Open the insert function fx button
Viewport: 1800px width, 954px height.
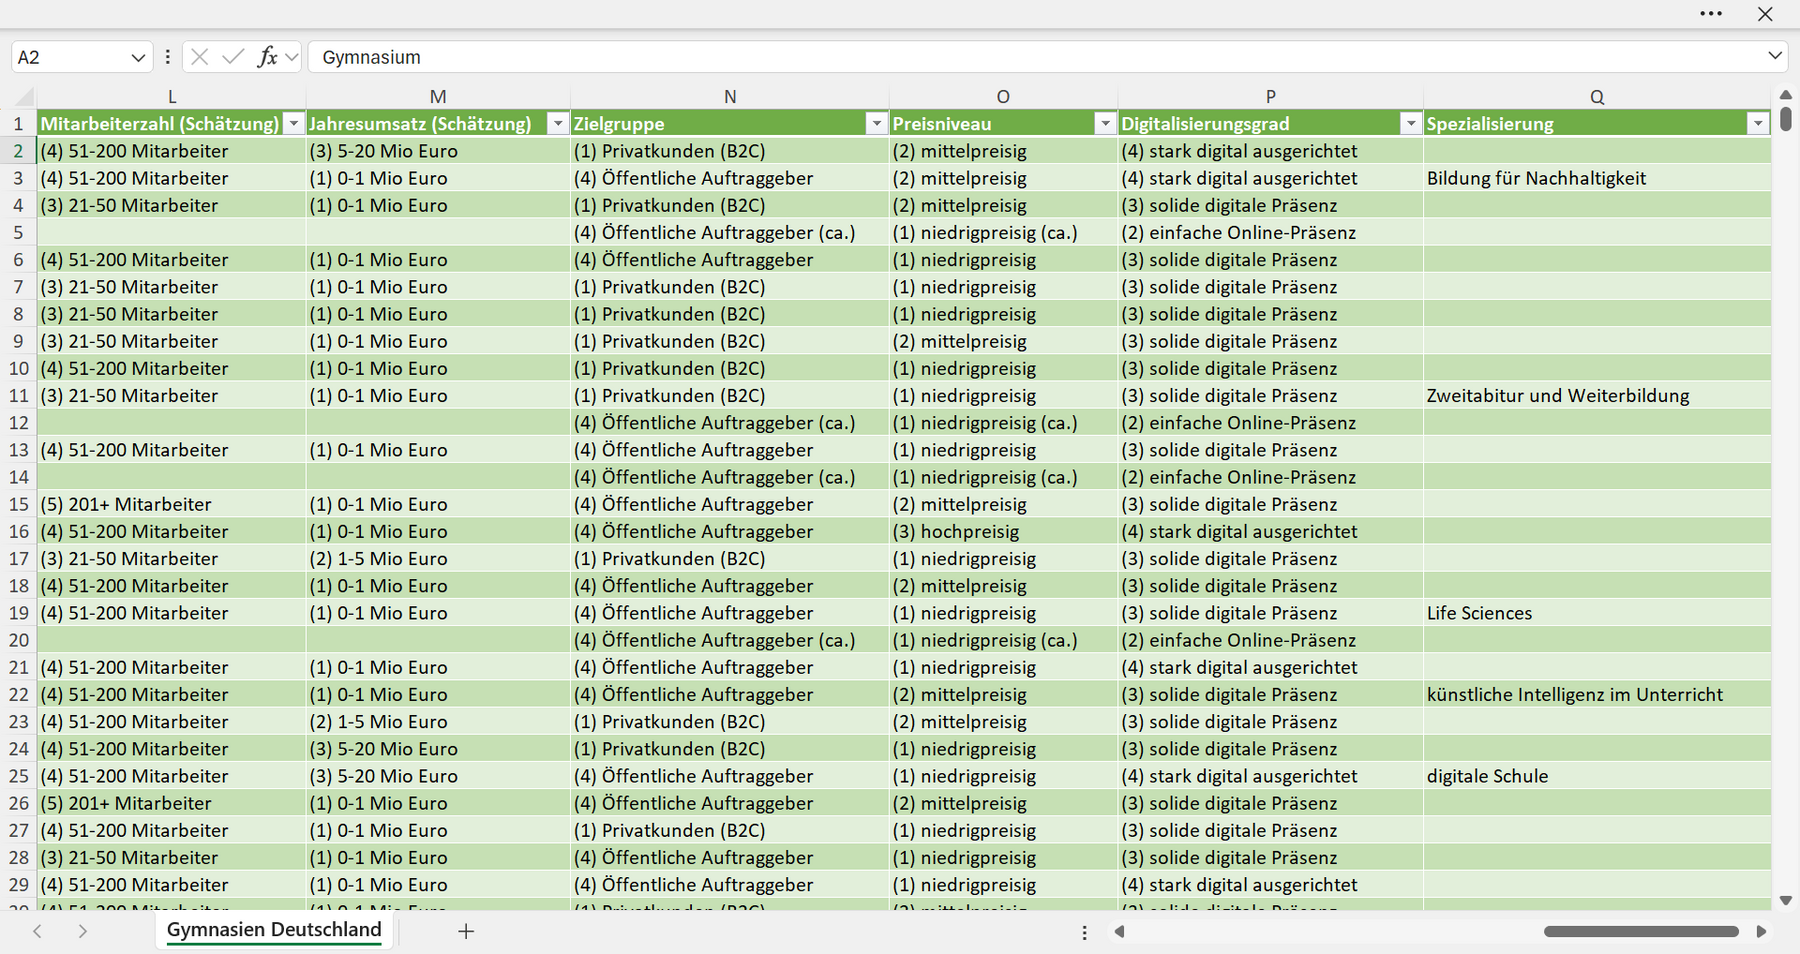point(267,57)
